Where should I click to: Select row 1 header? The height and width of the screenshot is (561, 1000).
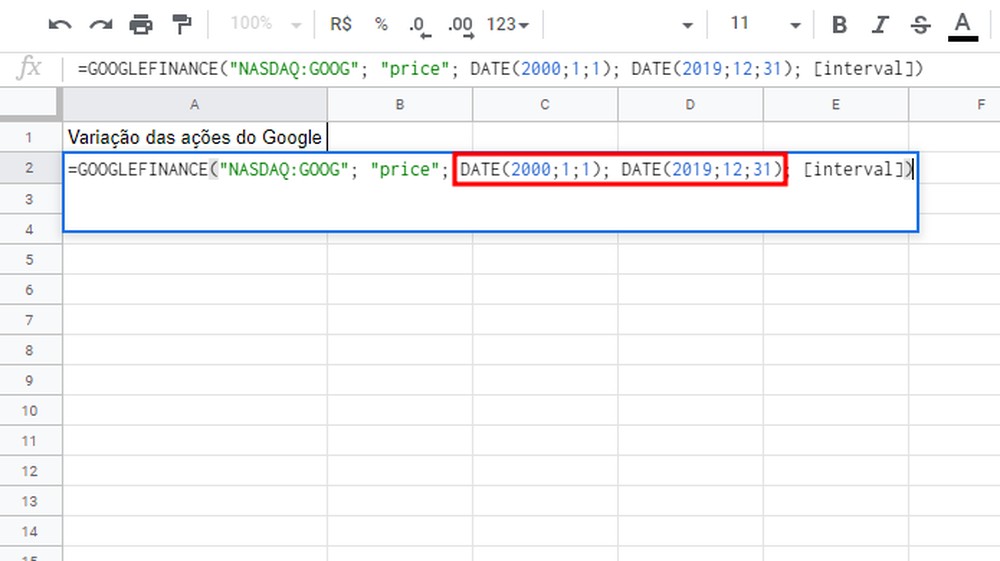click(x=30, y=137)
